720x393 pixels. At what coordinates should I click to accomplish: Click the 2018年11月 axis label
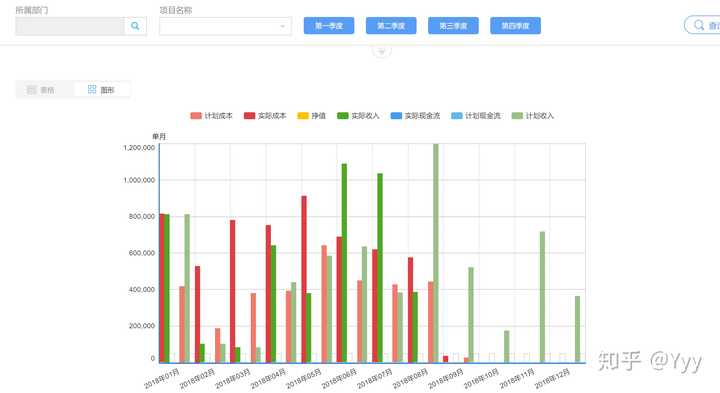pyautogui.click(x=517, y=379)
